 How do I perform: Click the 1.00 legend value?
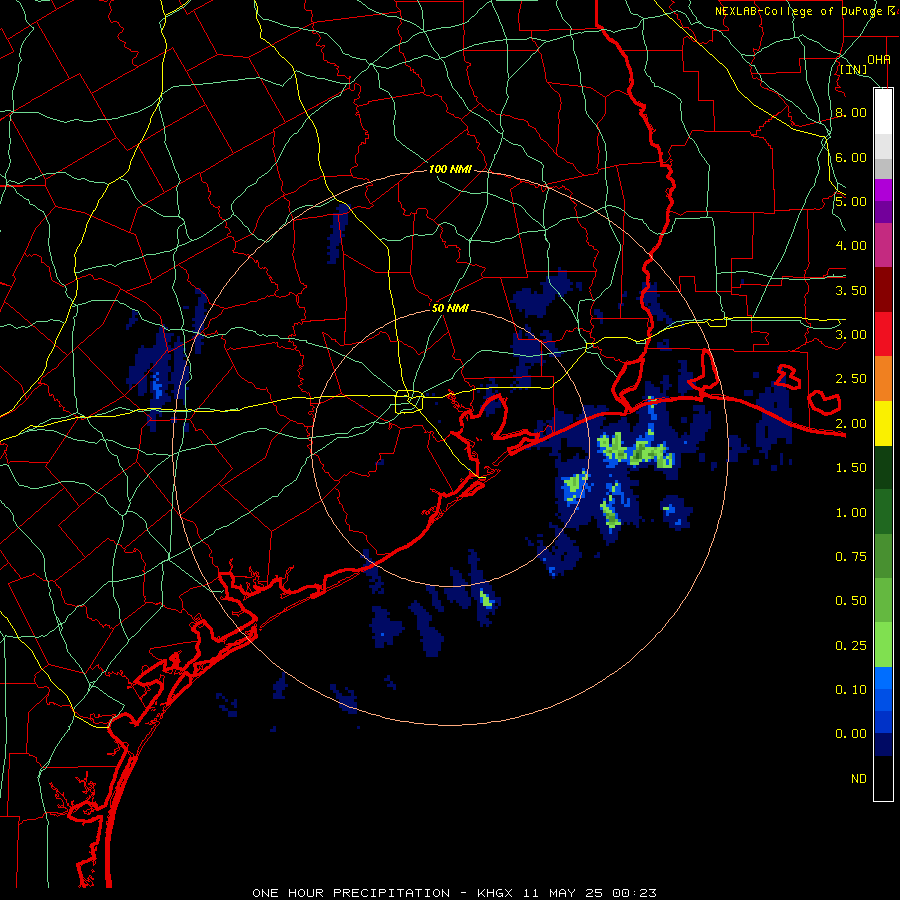(851, 513)
